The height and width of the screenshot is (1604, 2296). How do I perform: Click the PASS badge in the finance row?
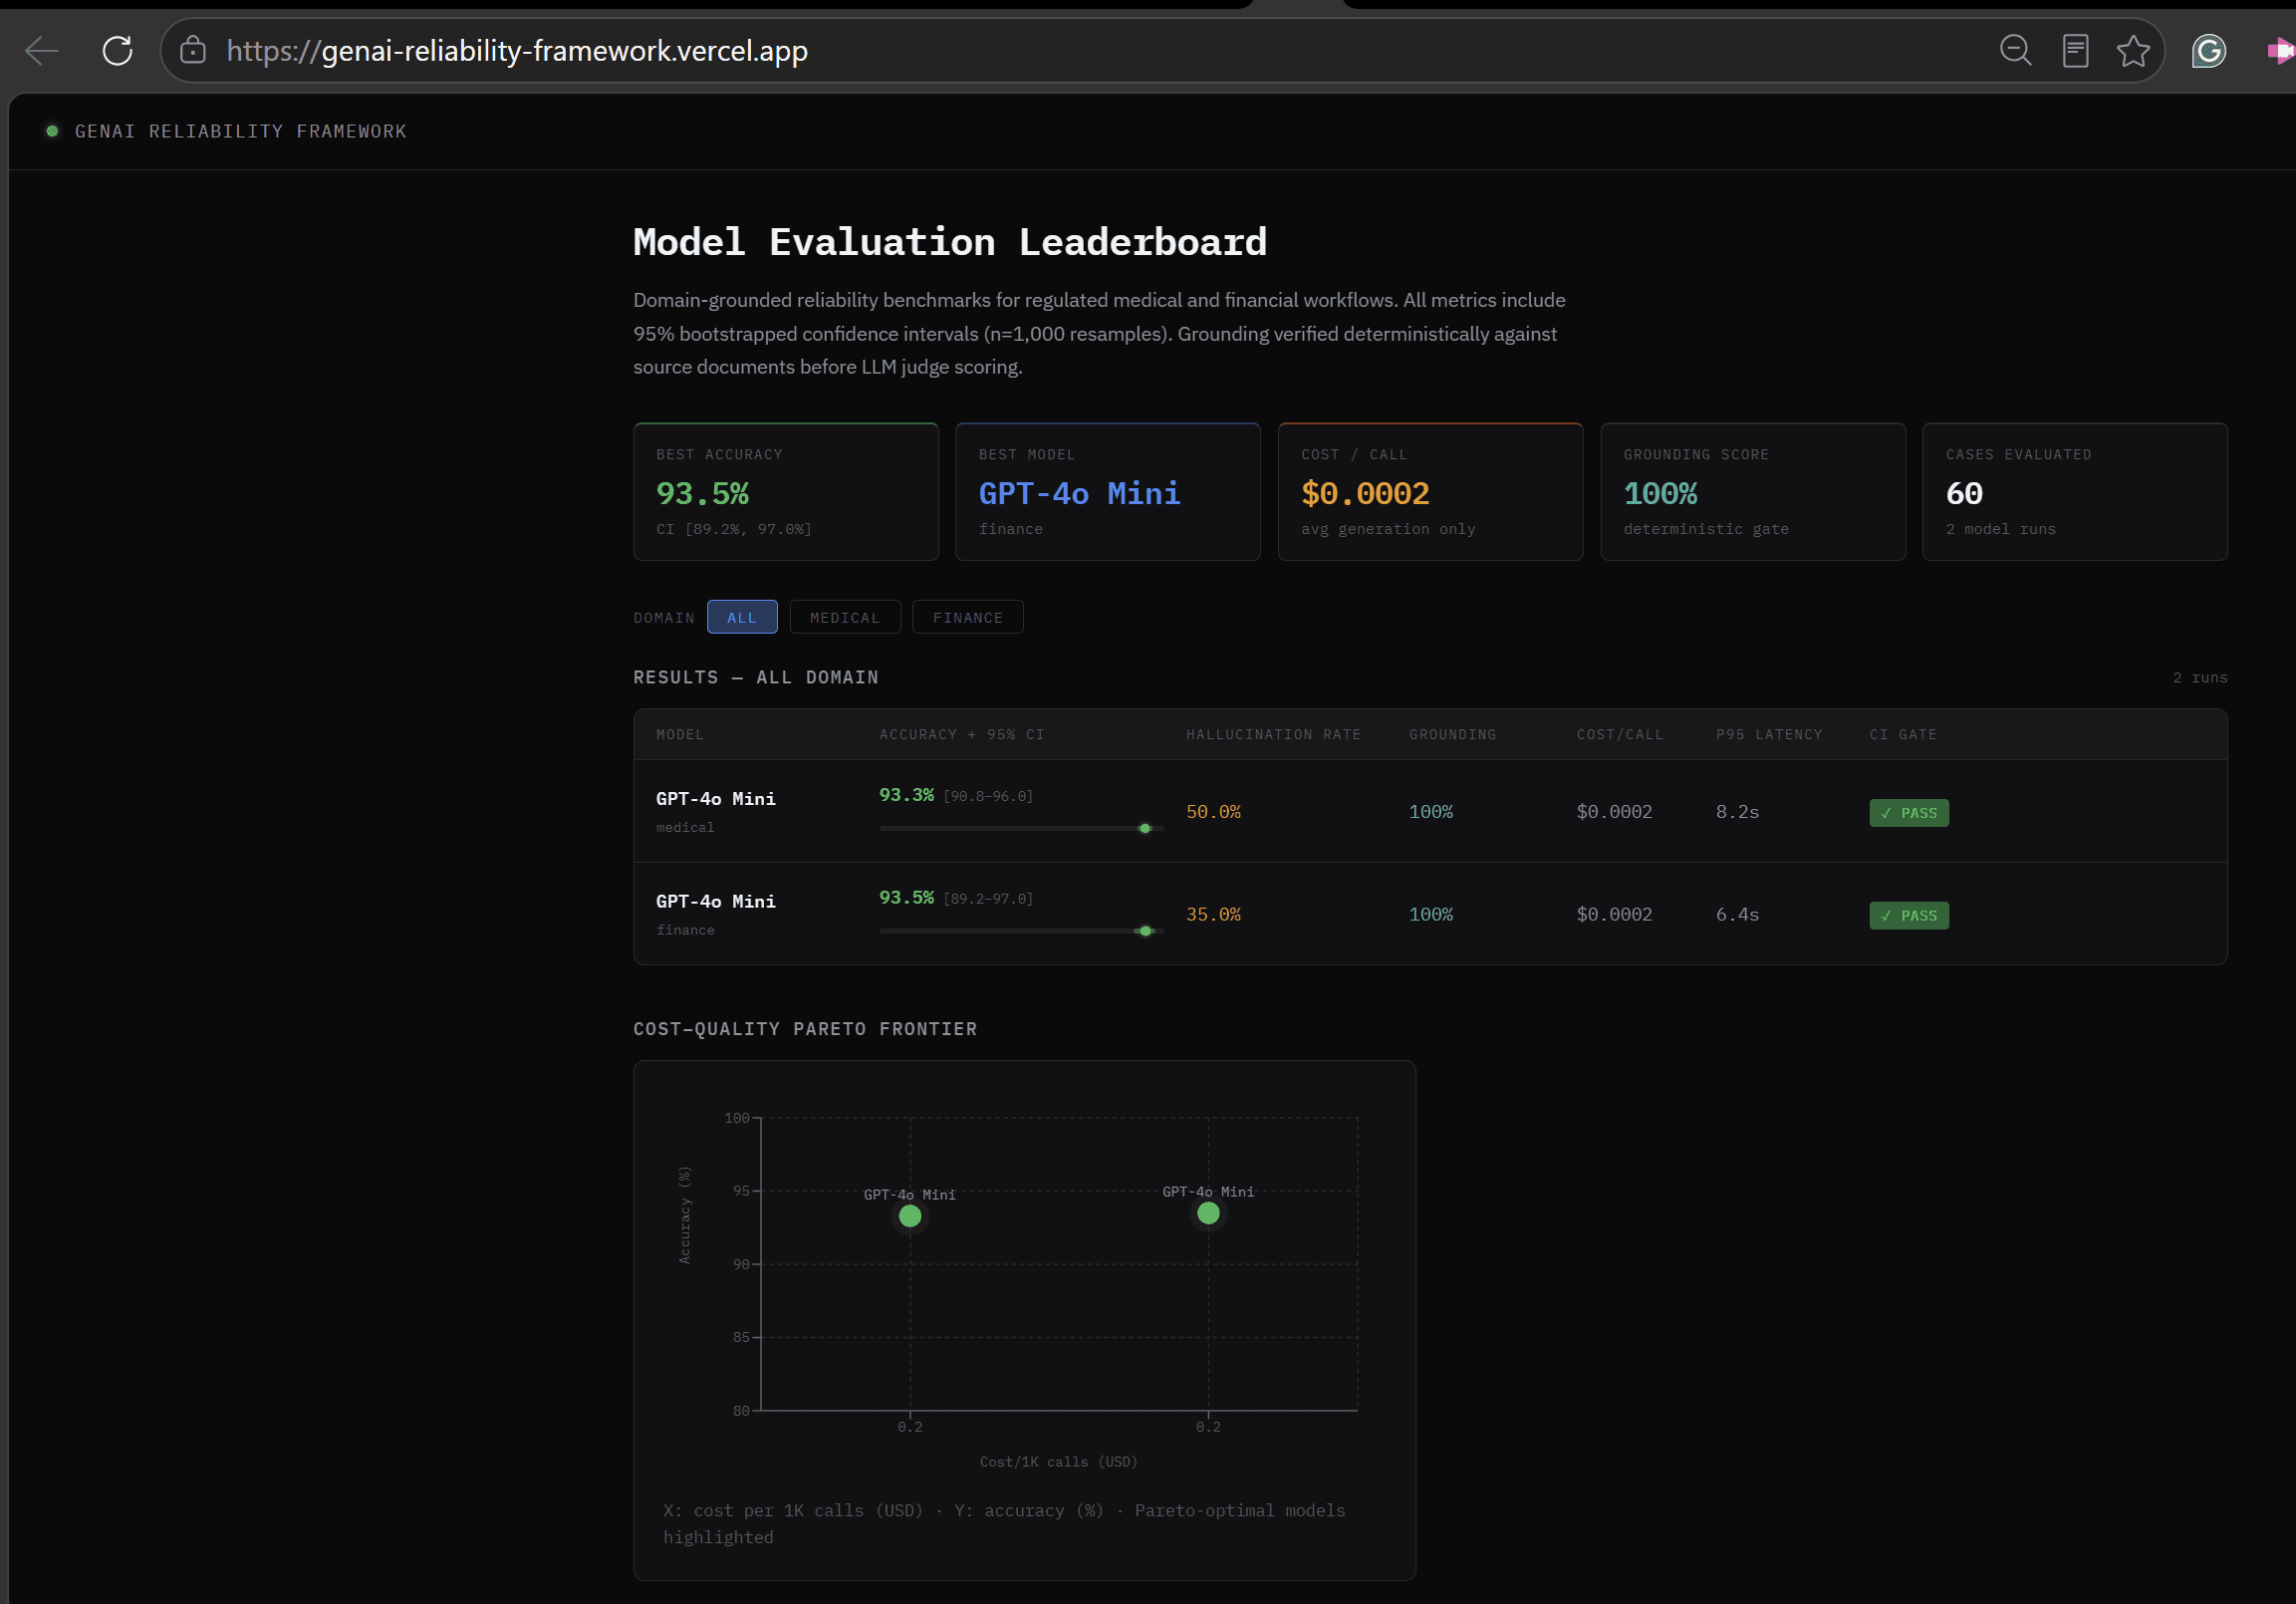coord(1909,916)
